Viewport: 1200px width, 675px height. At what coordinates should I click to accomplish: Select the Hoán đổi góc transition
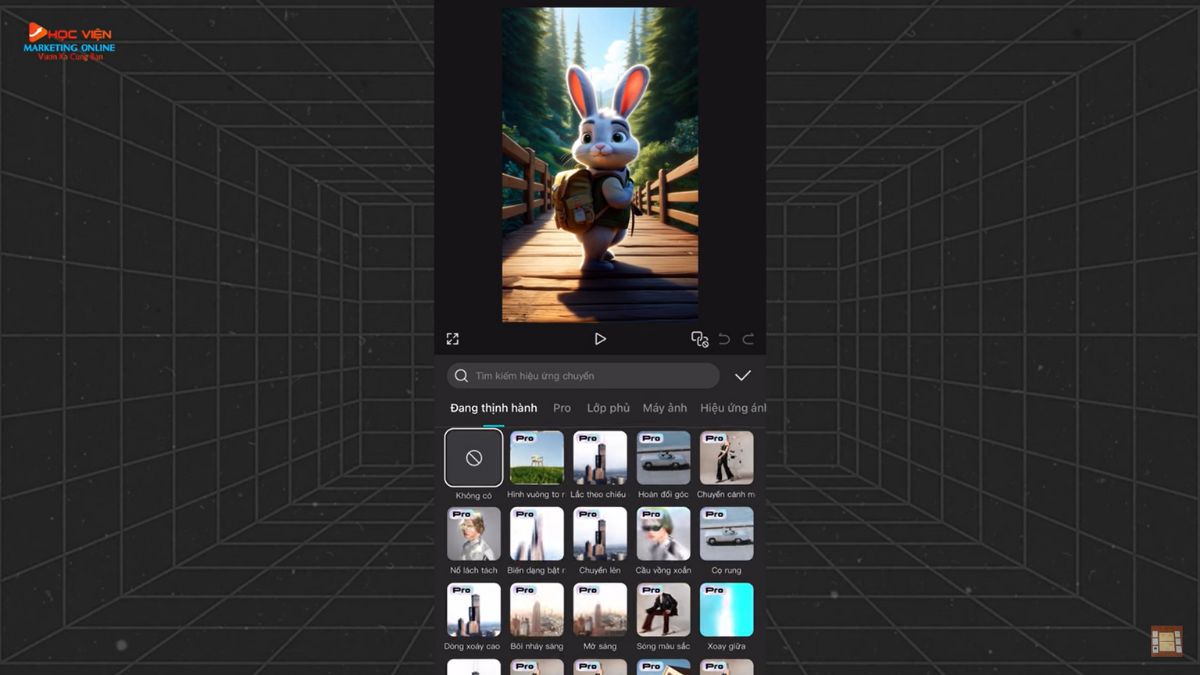664,458
